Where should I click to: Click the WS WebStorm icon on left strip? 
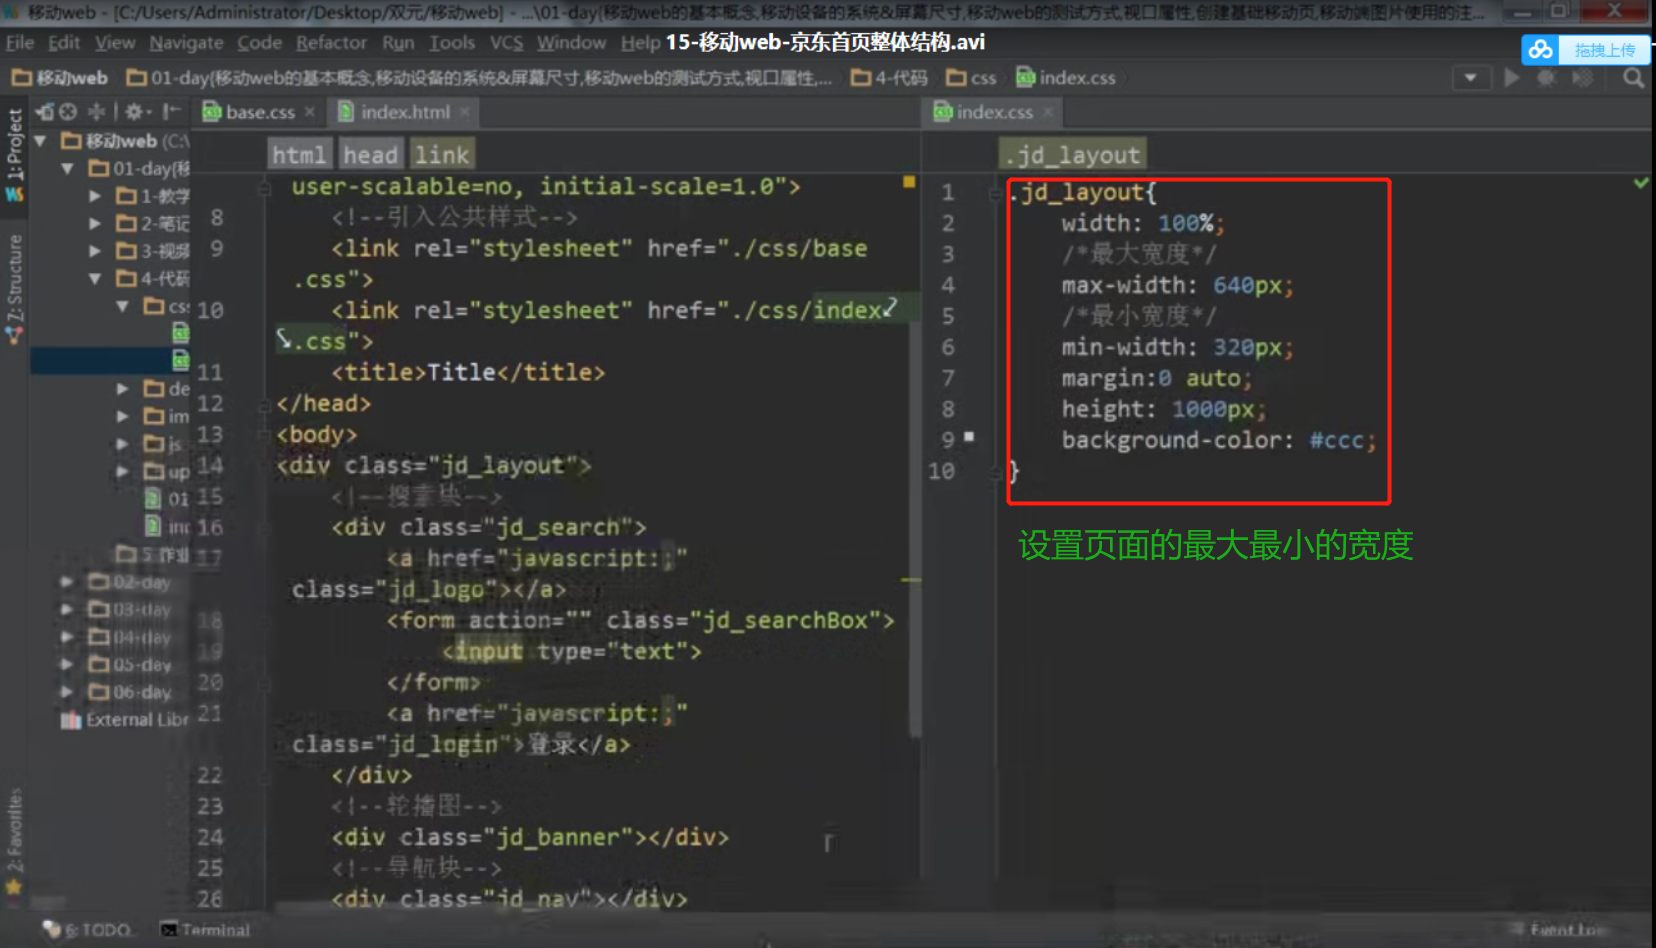click(14, 194)
